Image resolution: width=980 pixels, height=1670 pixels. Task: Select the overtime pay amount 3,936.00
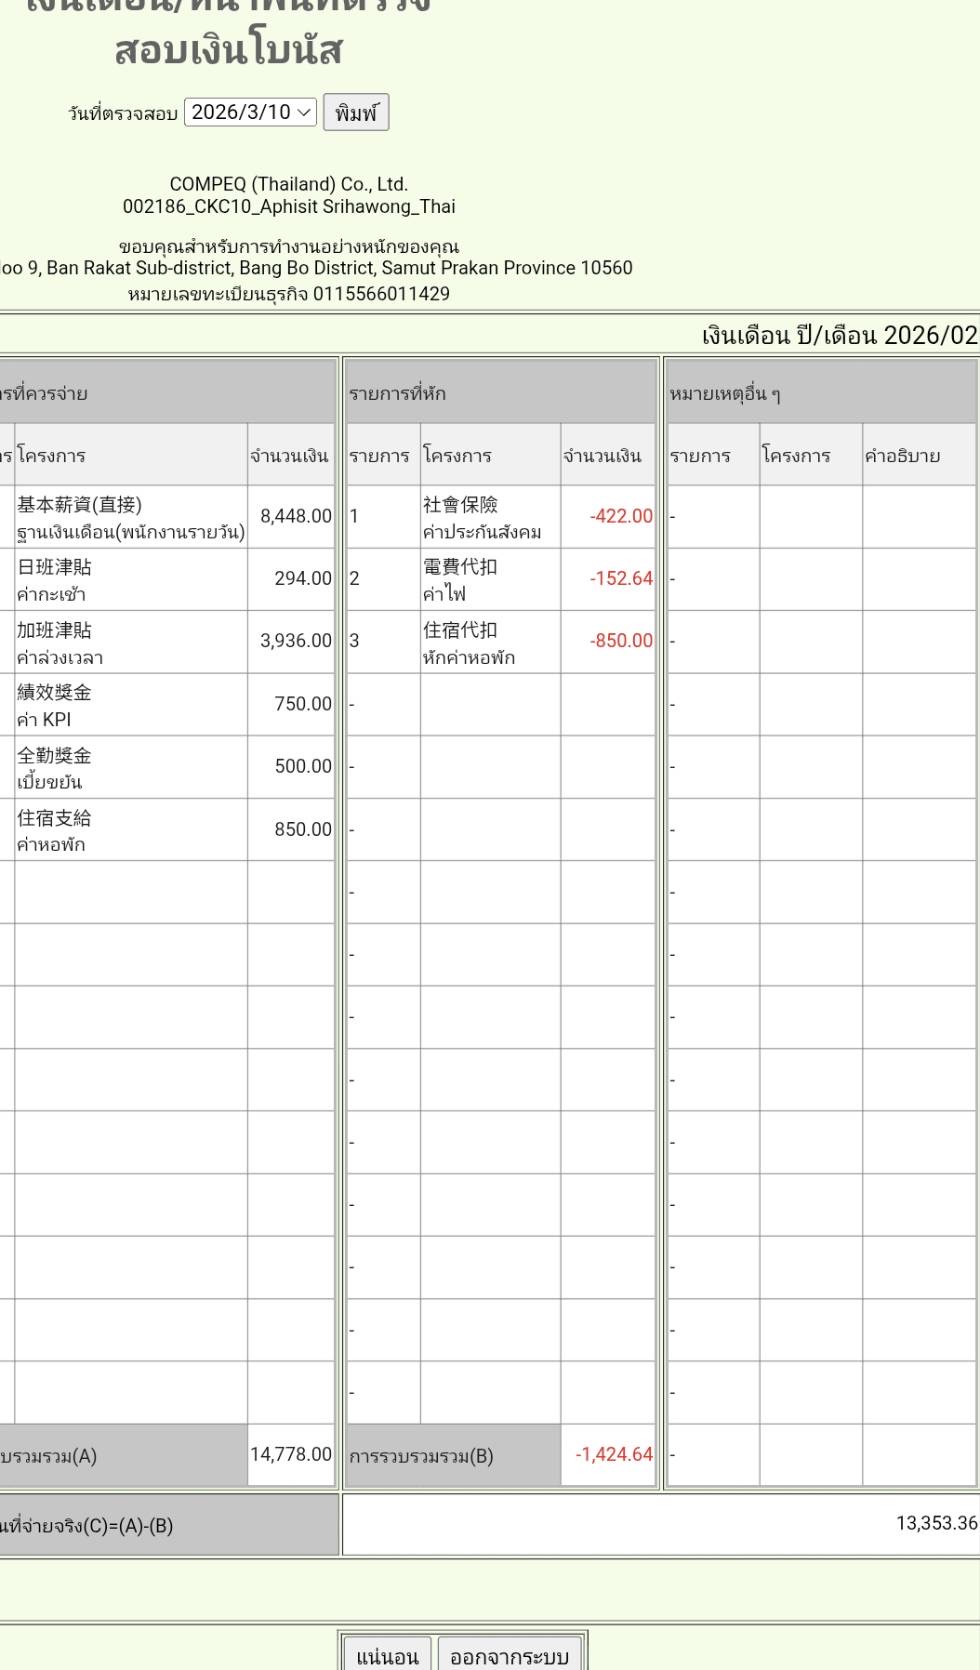point(295,641)
